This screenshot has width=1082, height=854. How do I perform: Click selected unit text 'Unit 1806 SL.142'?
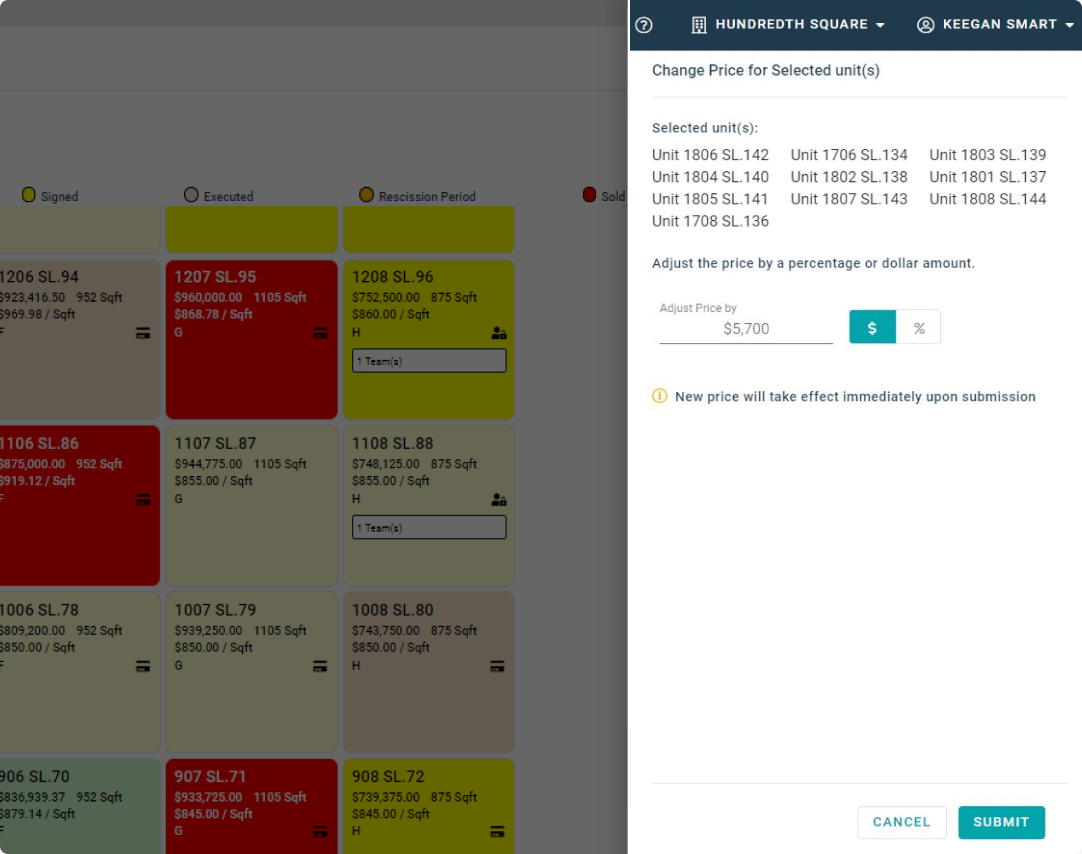(x=710, y=155)
